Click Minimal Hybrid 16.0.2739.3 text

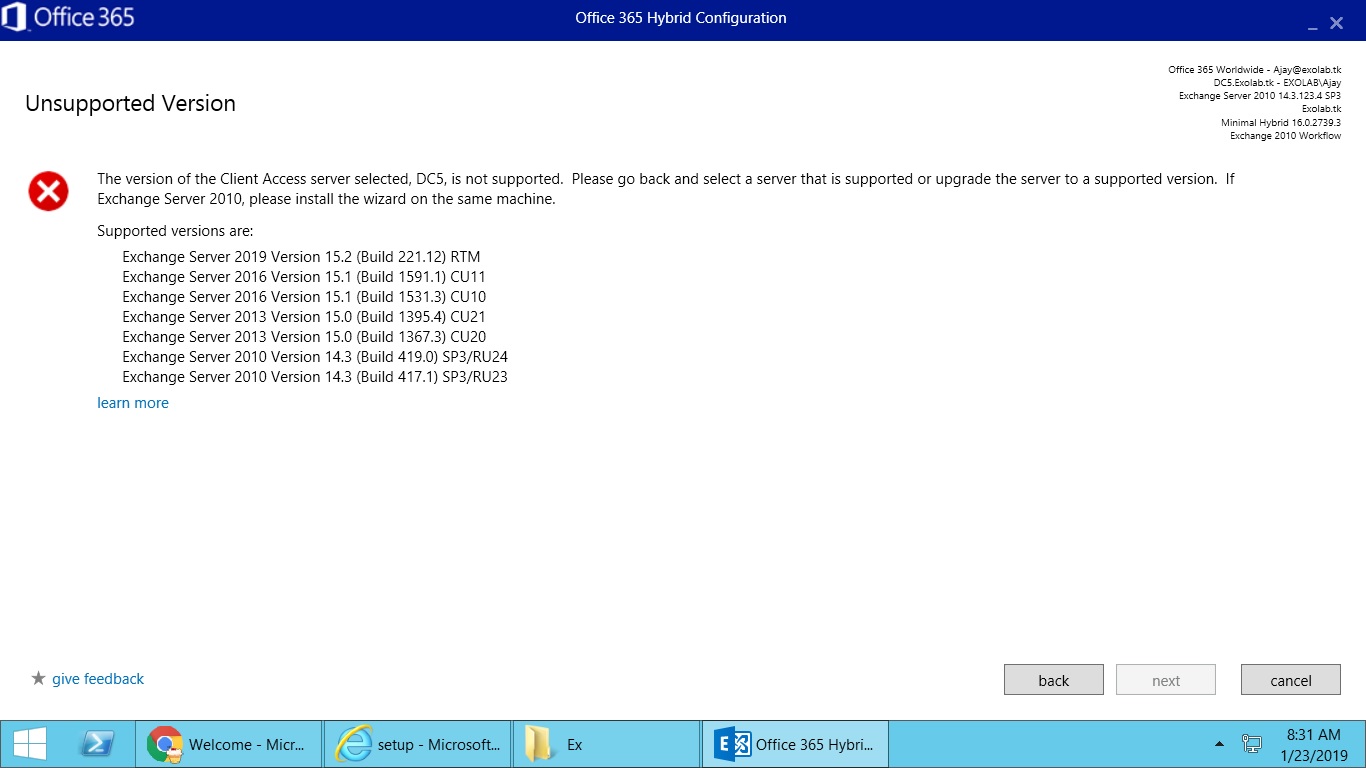coord(1281,122)
